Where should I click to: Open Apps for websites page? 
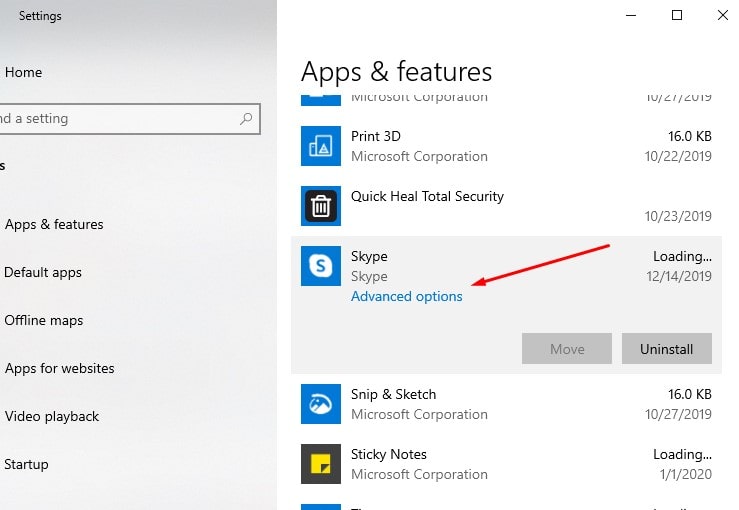[59, 369]
